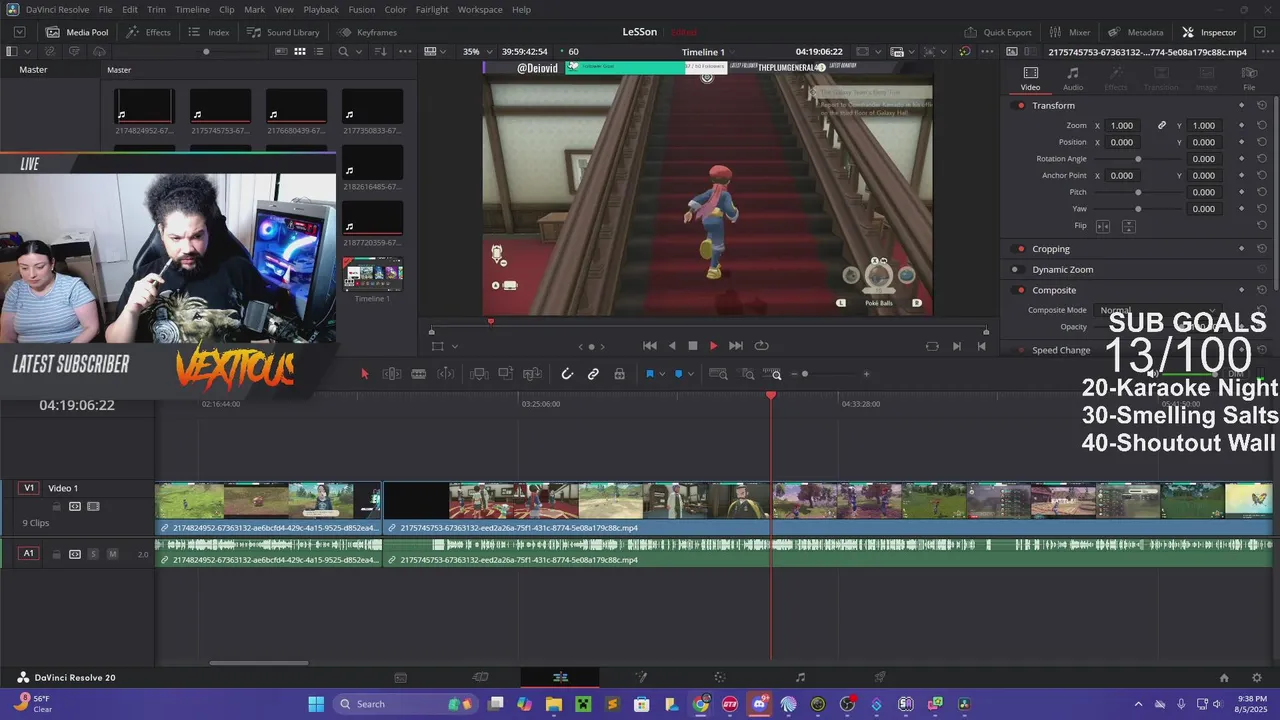Viewport: 1280px width, 720px height.
Task: Select the Blade Edit Mode tool
Action: point(419,374)
